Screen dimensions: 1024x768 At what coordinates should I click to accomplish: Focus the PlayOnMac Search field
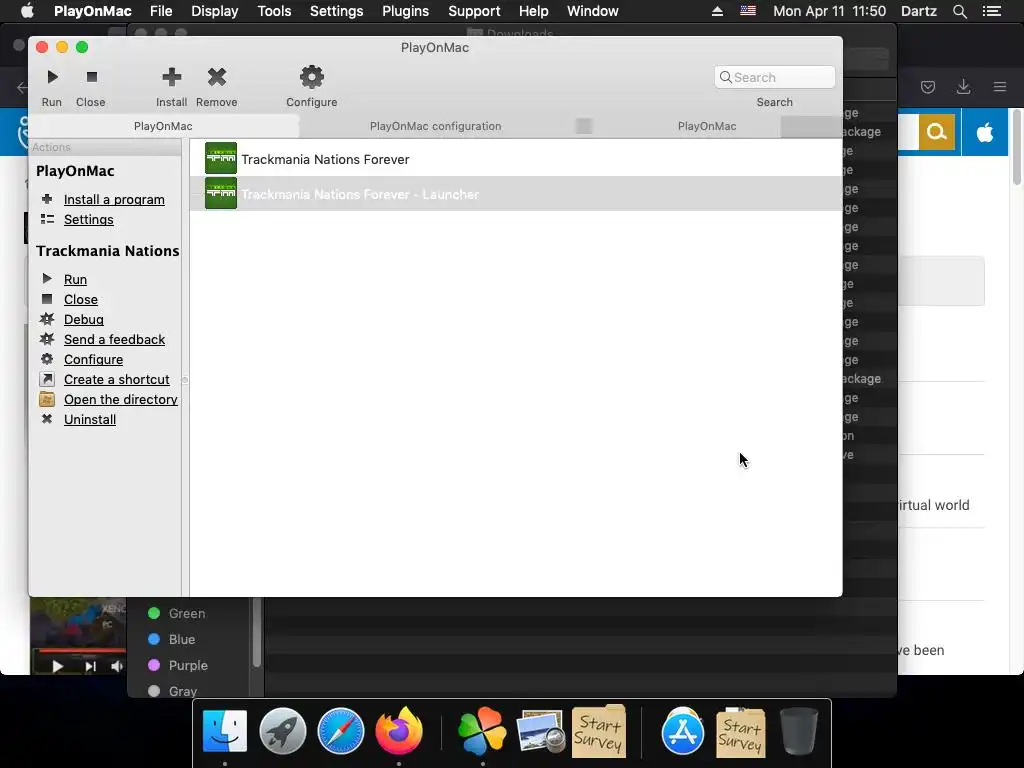775,77
